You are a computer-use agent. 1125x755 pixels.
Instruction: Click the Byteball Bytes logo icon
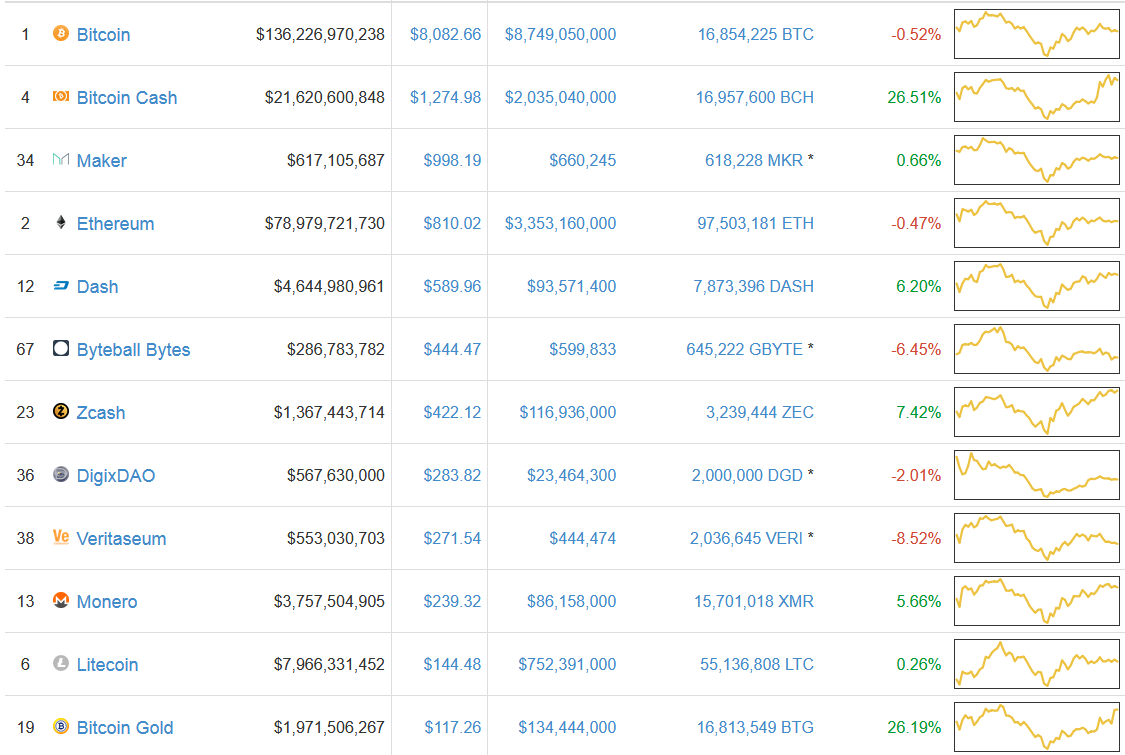(61, 349)
